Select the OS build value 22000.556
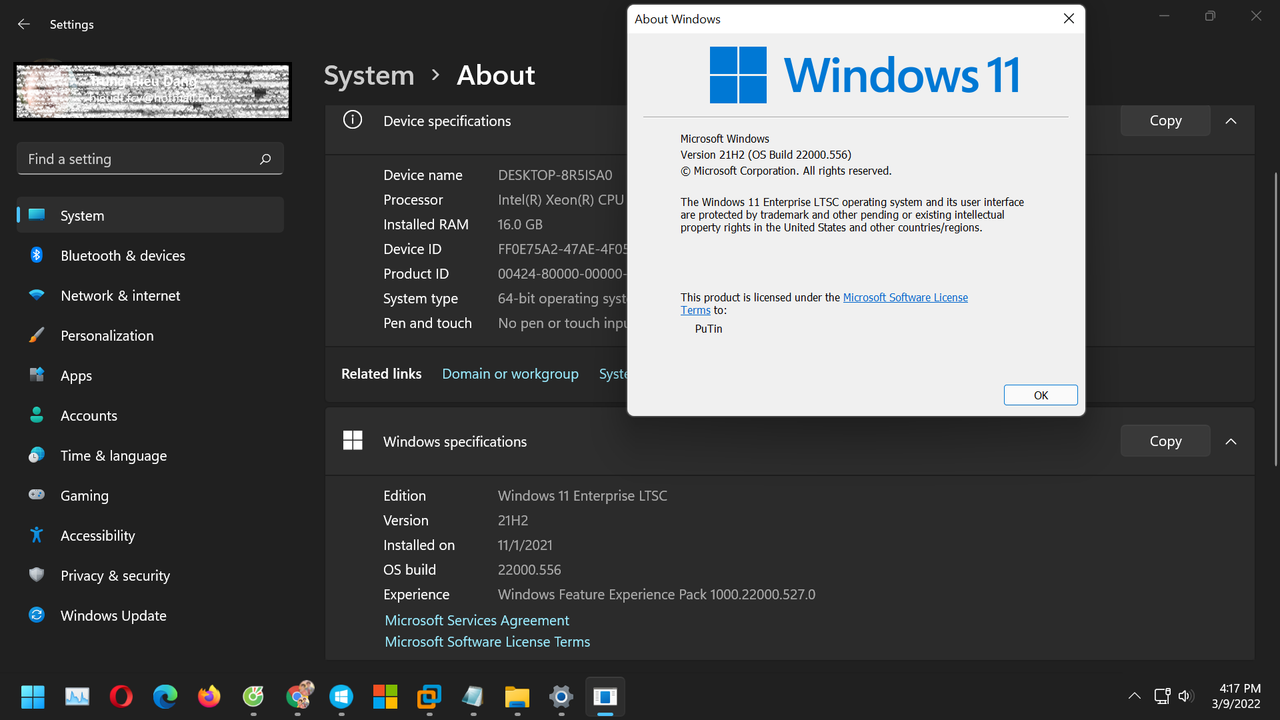This screenshot has height=720, width=1280. (x=529, y=570)
